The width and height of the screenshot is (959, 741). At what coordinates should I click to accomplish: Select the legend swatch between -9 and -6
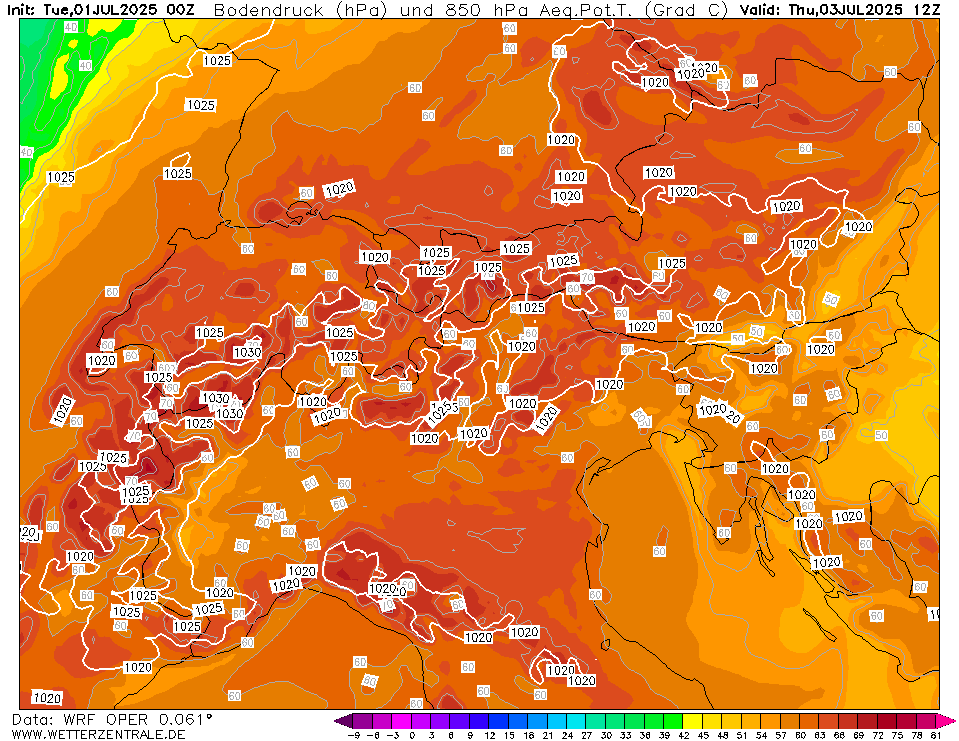coord(362,721)
